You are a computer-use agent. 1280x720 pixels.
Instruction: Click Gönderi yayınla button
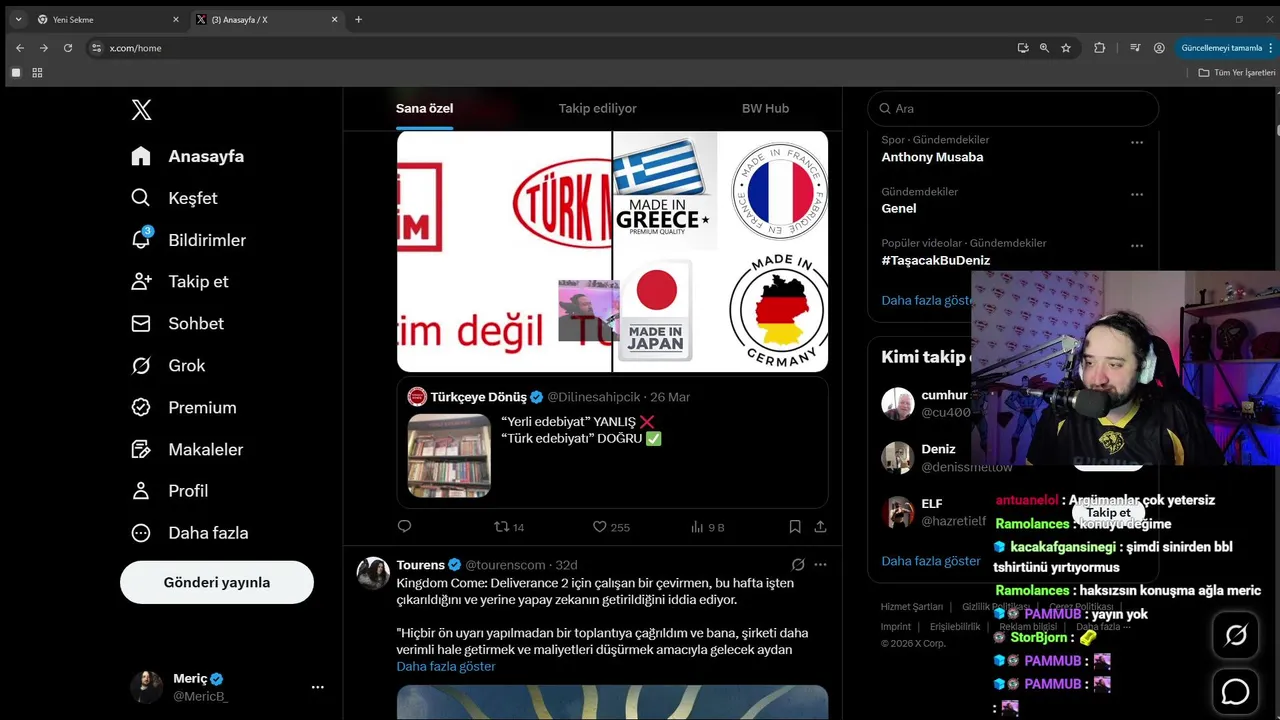pos(217,582)
